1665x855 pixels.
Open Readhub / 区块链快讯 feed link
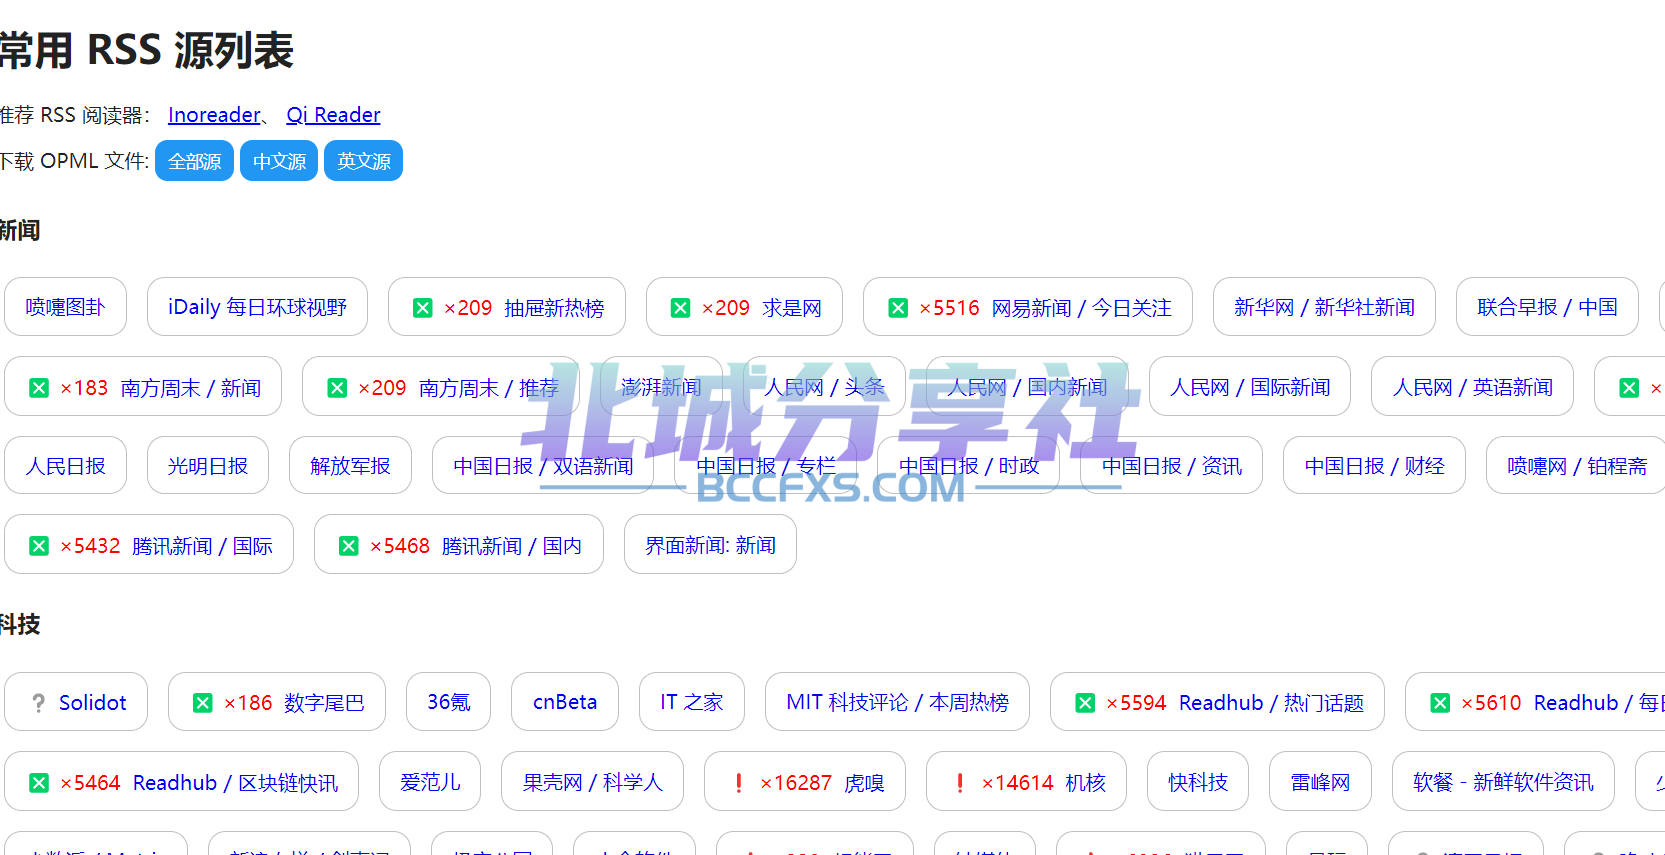(235, 783)
